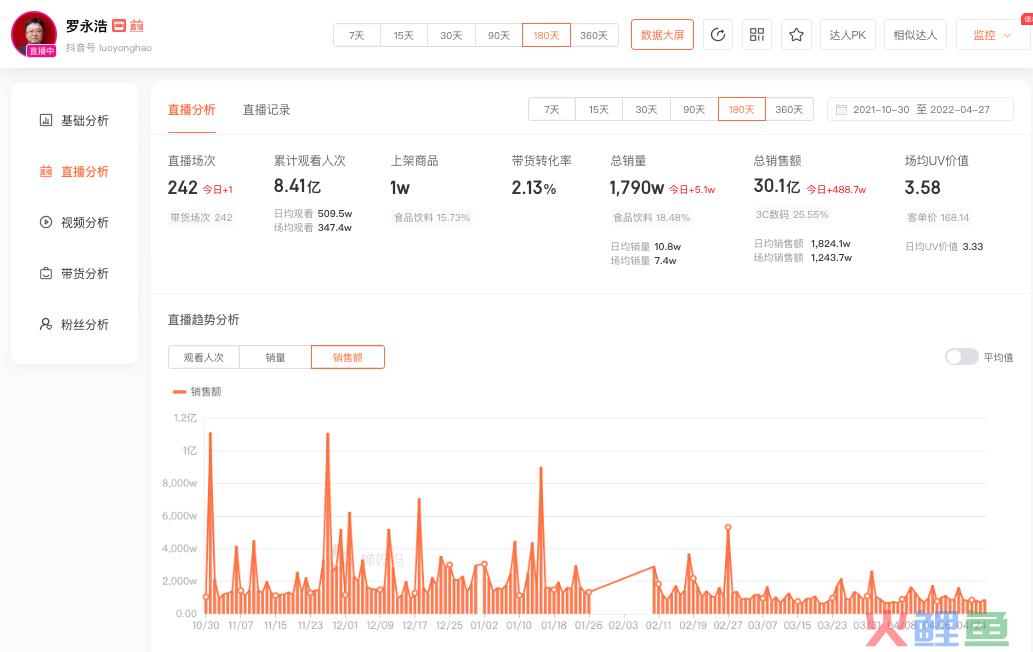Open 视频分析 in the sidebar

click(x=85, y=222)
